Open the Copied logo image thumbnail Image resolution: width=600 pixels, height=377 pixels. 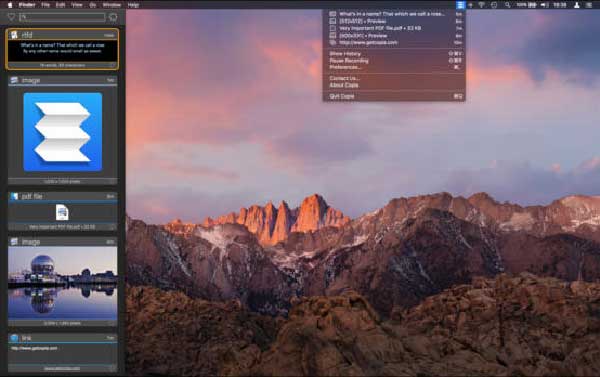63,132
